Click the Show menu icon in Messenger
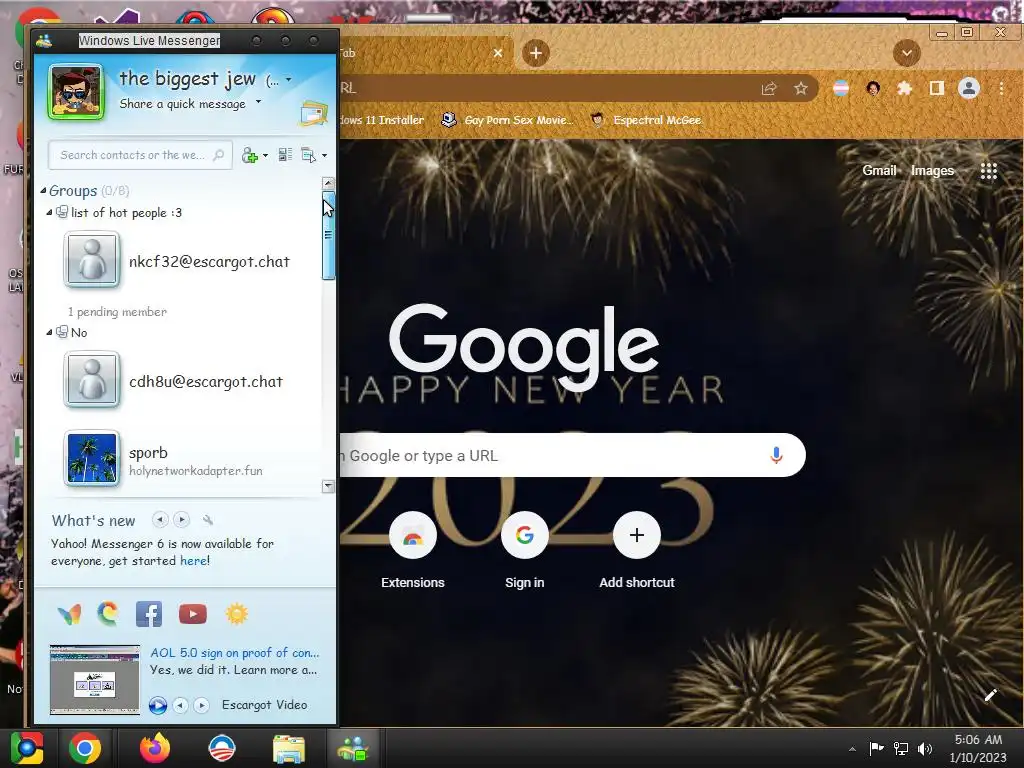Viewport: 1024px width, 768px height. point(308,155)
